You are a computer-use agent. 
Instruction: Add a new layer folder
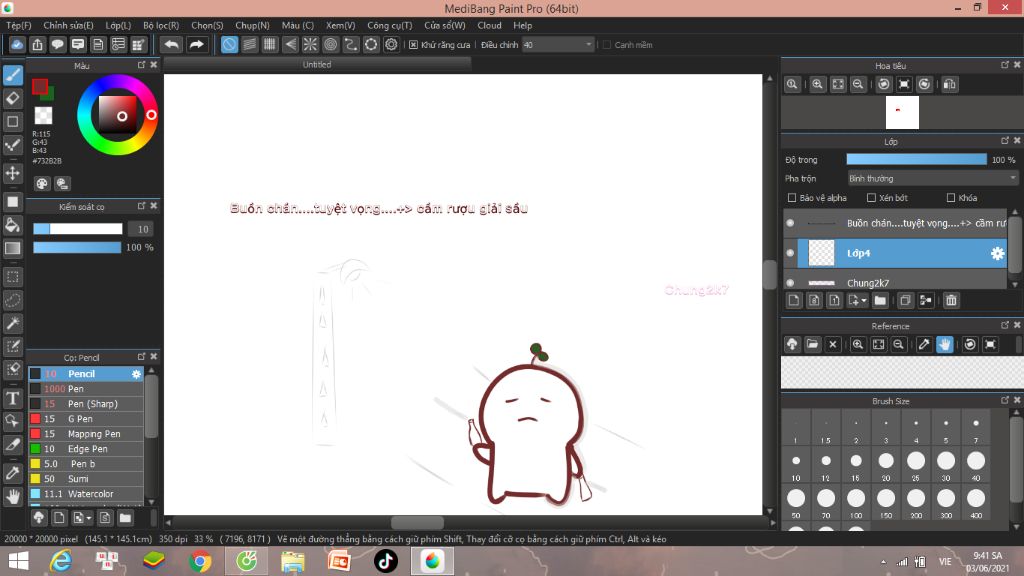pyautogui.click(x=880, y=300)
